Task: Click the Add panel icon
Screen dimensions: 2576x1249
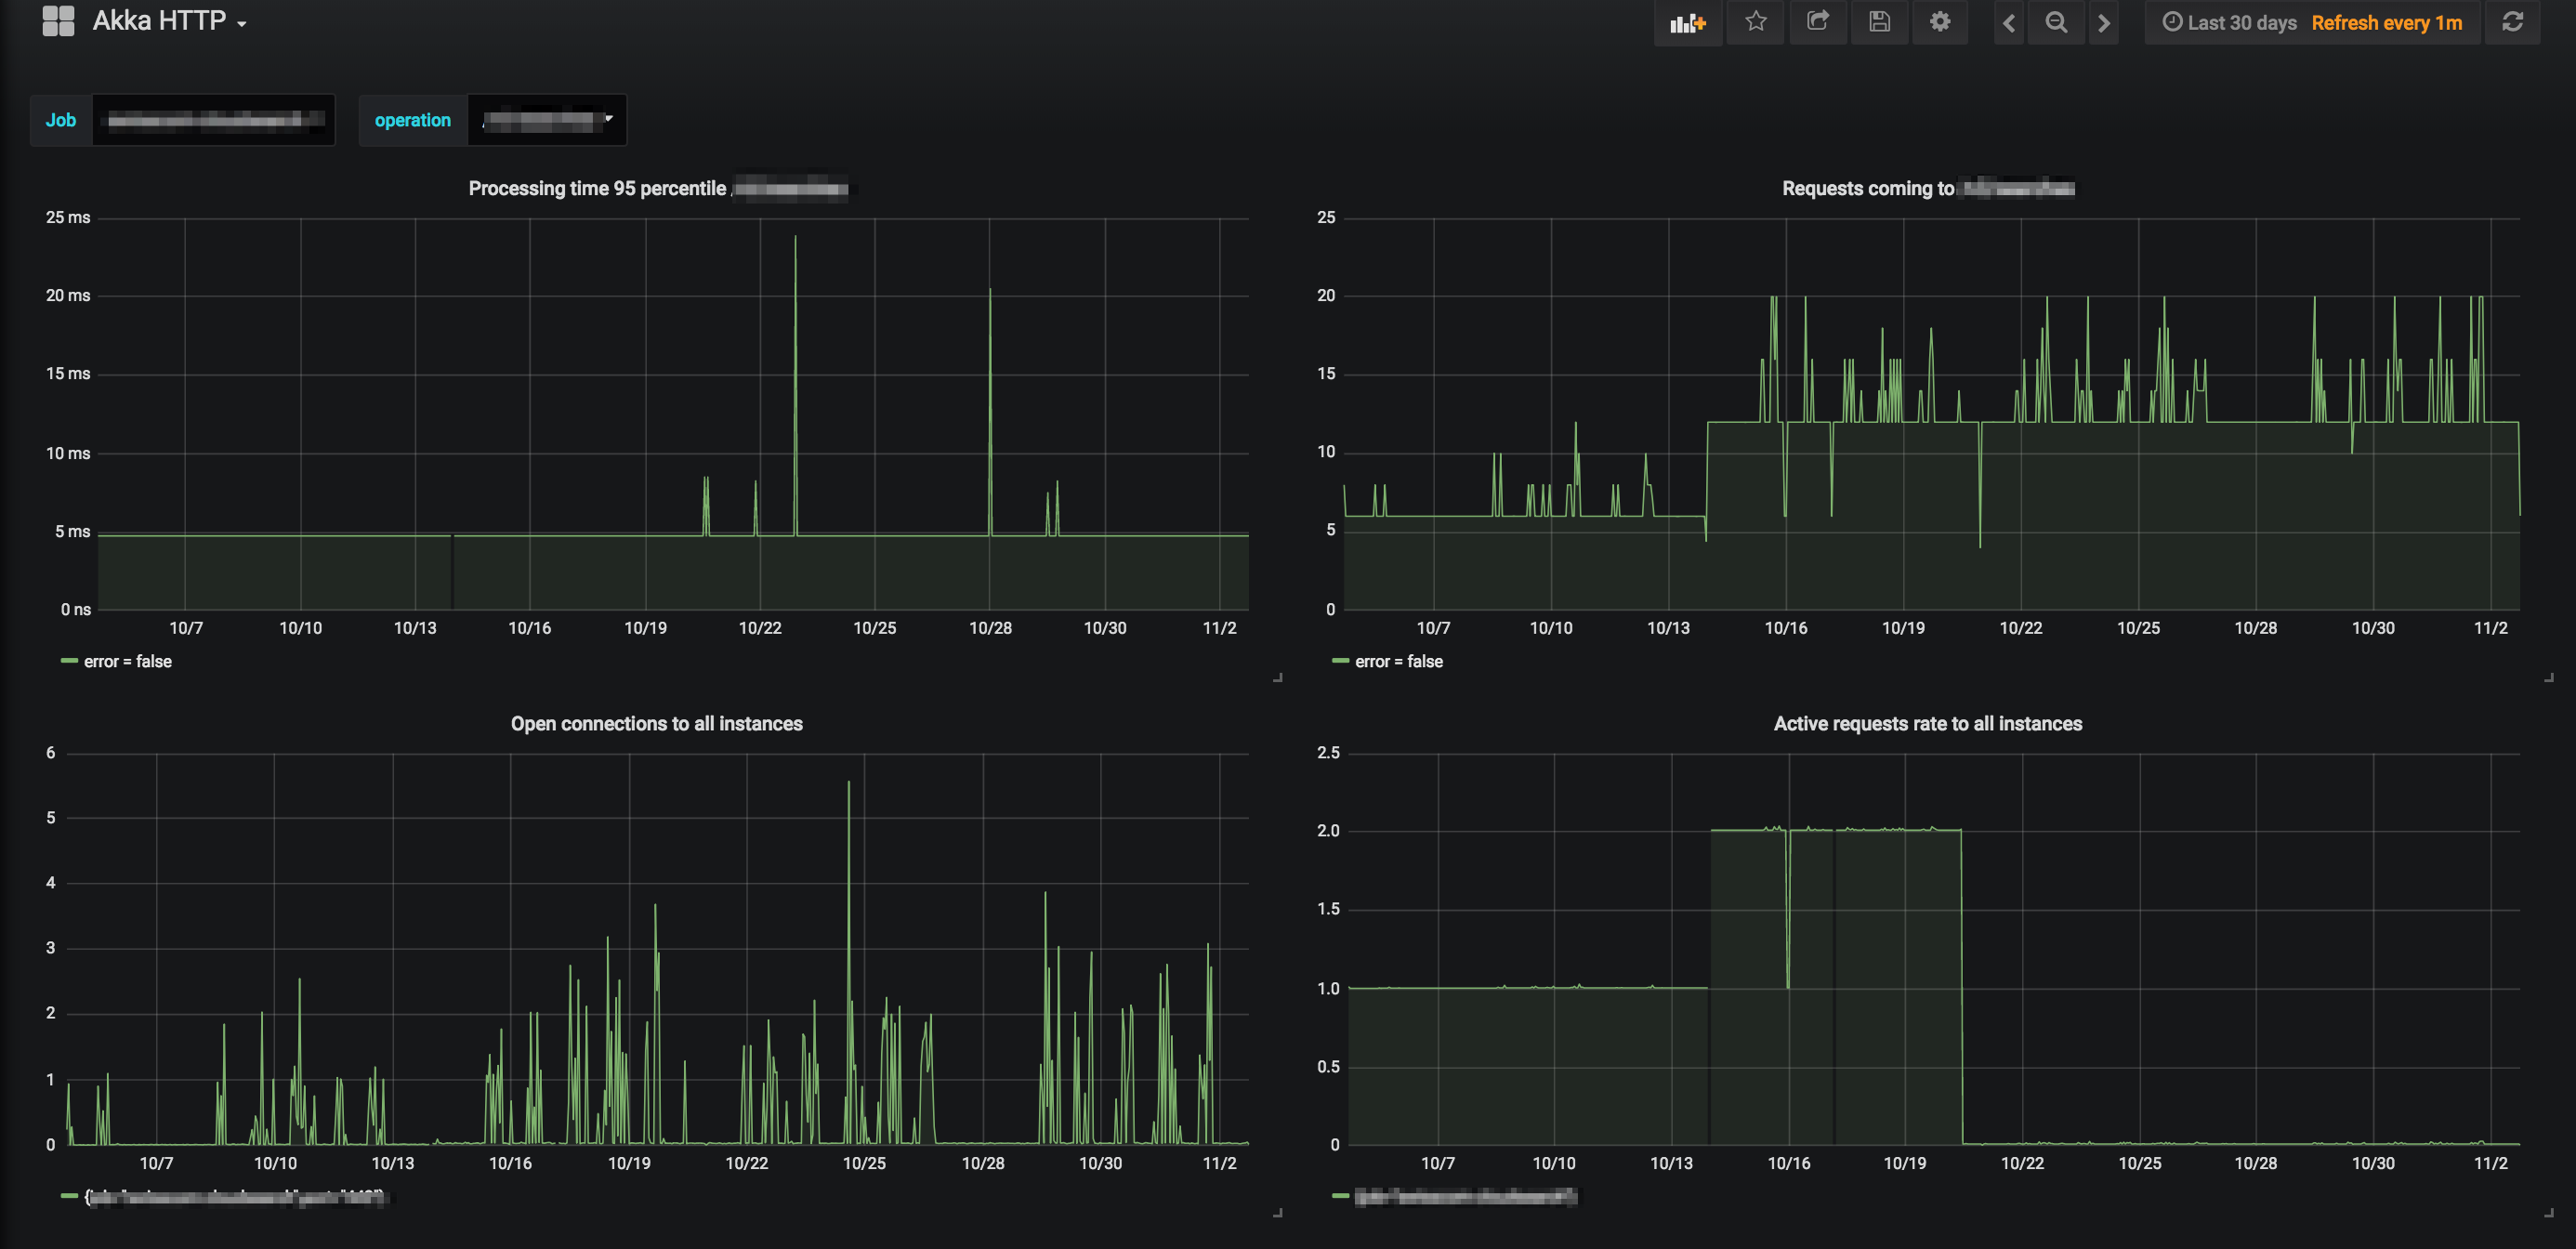Action: tap(1687, 22)
